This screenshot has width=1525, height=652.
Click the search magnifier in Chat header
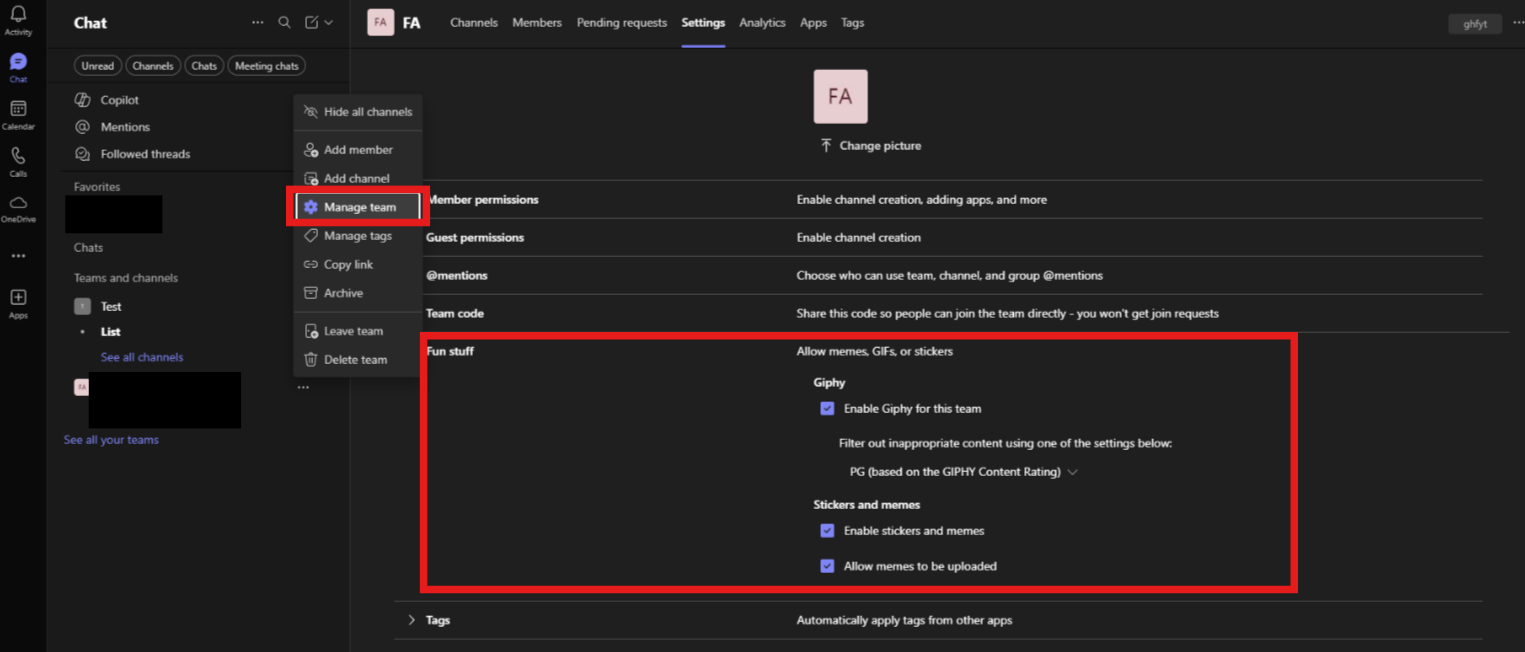tap(285, 22)
